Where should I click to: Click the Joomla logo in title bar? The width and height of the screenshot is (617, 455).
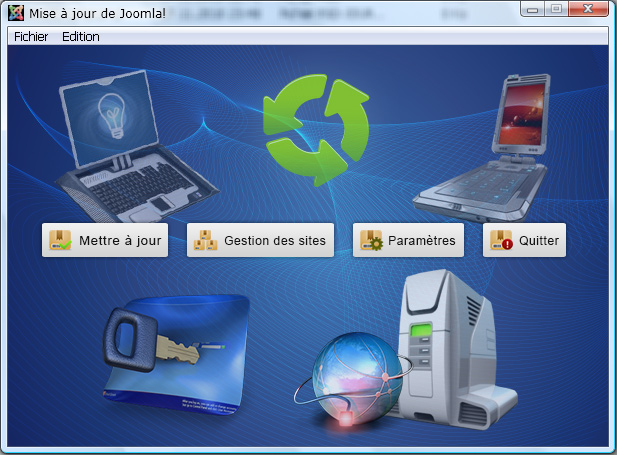16,13
